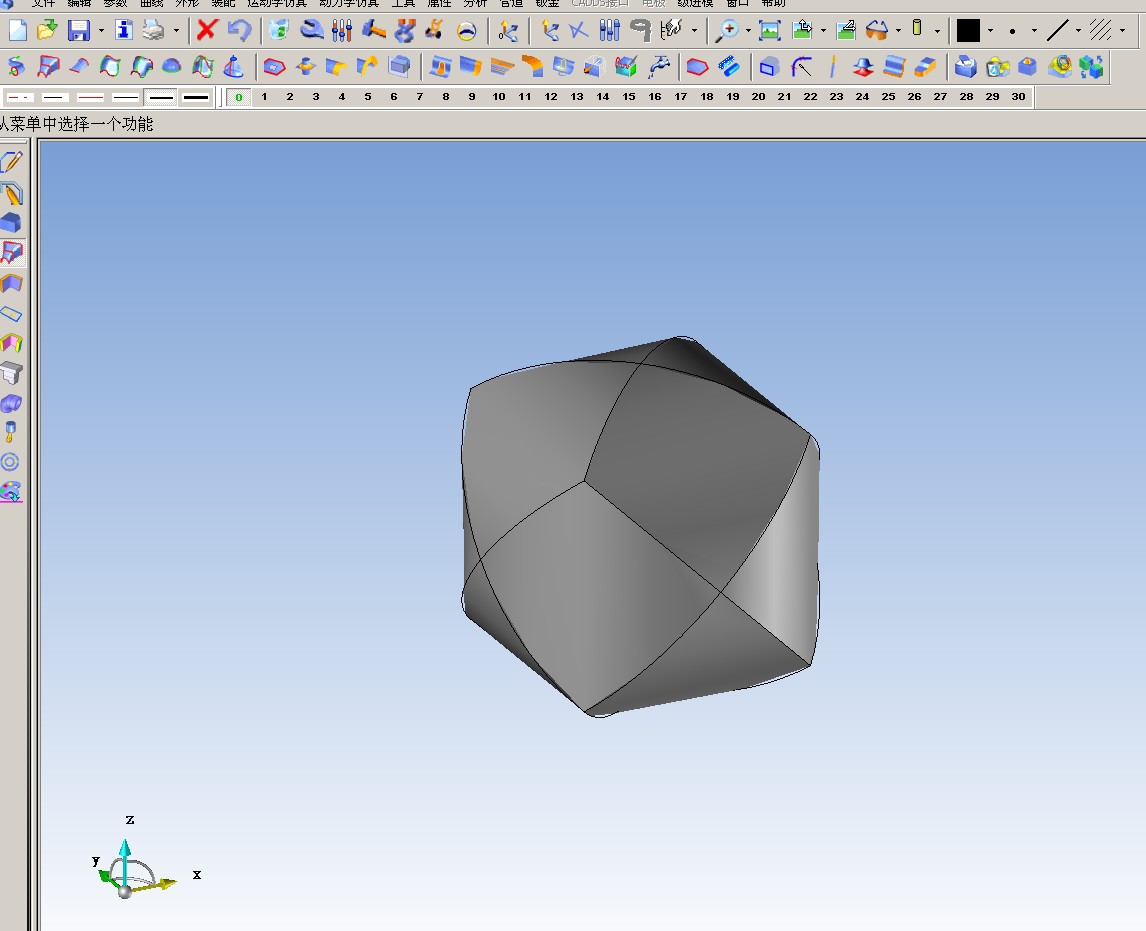Screen dimensions: 1146x931
Task: Select the point style dot button
Action: 1012,31
